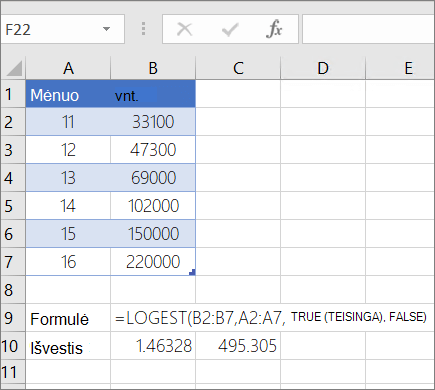Select column D header

pos(323,68)
